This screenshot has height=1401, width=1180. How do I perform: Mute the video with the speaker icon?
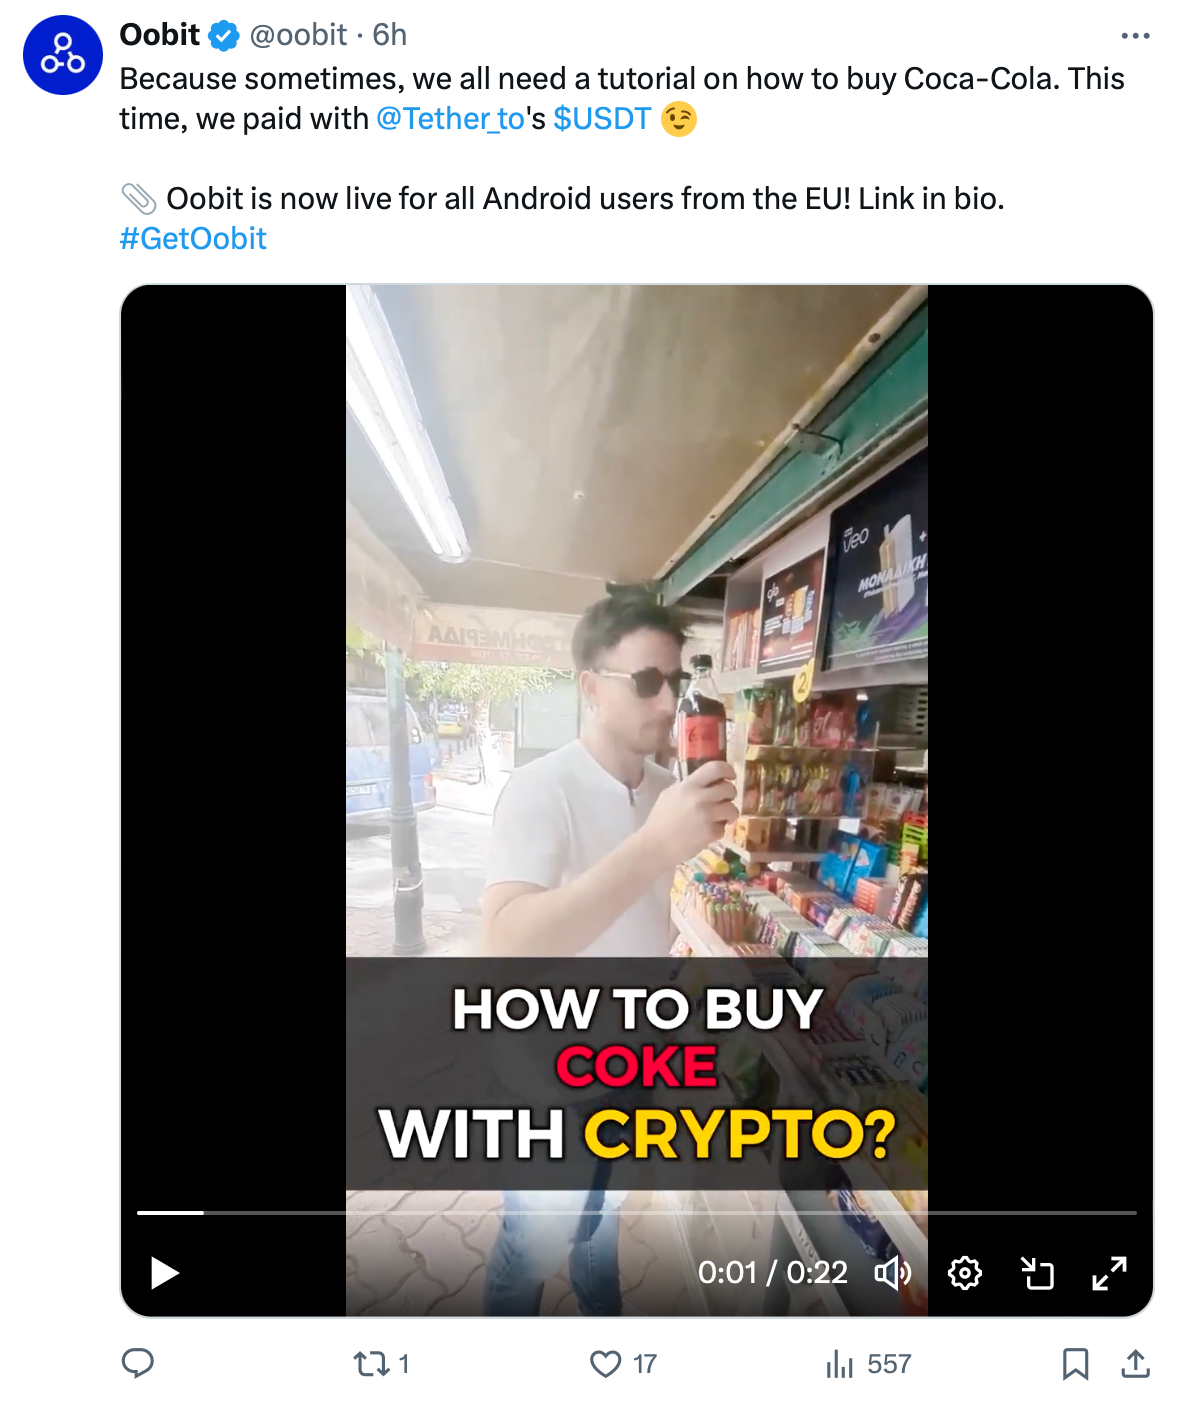click(x=893, y=1273)
